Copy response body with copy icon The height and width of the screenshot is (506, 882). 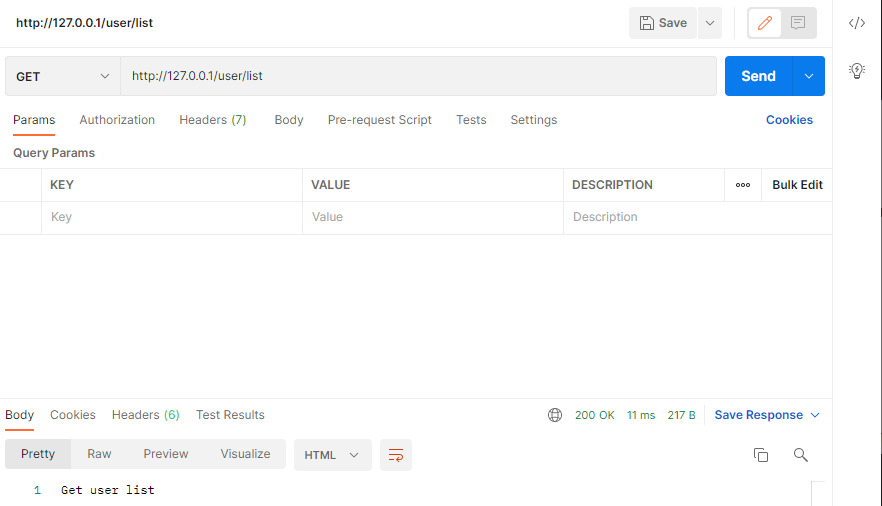click(x=761, y=454)
